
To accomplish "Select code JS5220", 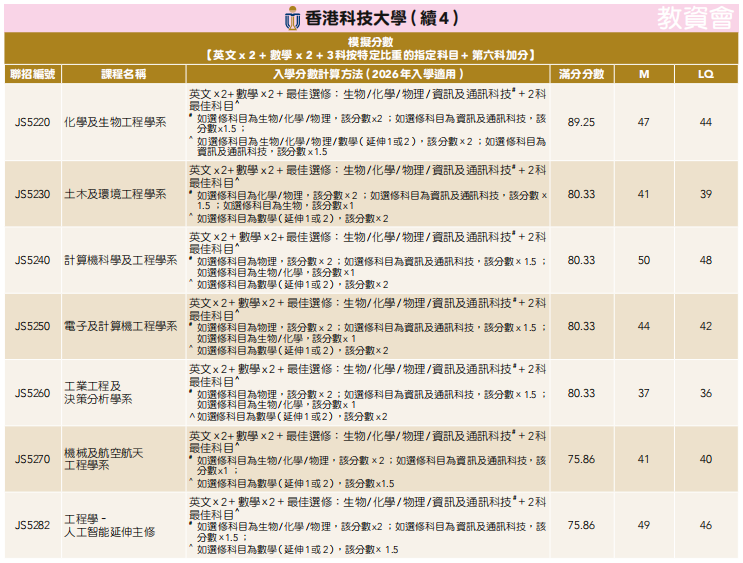I will coord(32,122).
